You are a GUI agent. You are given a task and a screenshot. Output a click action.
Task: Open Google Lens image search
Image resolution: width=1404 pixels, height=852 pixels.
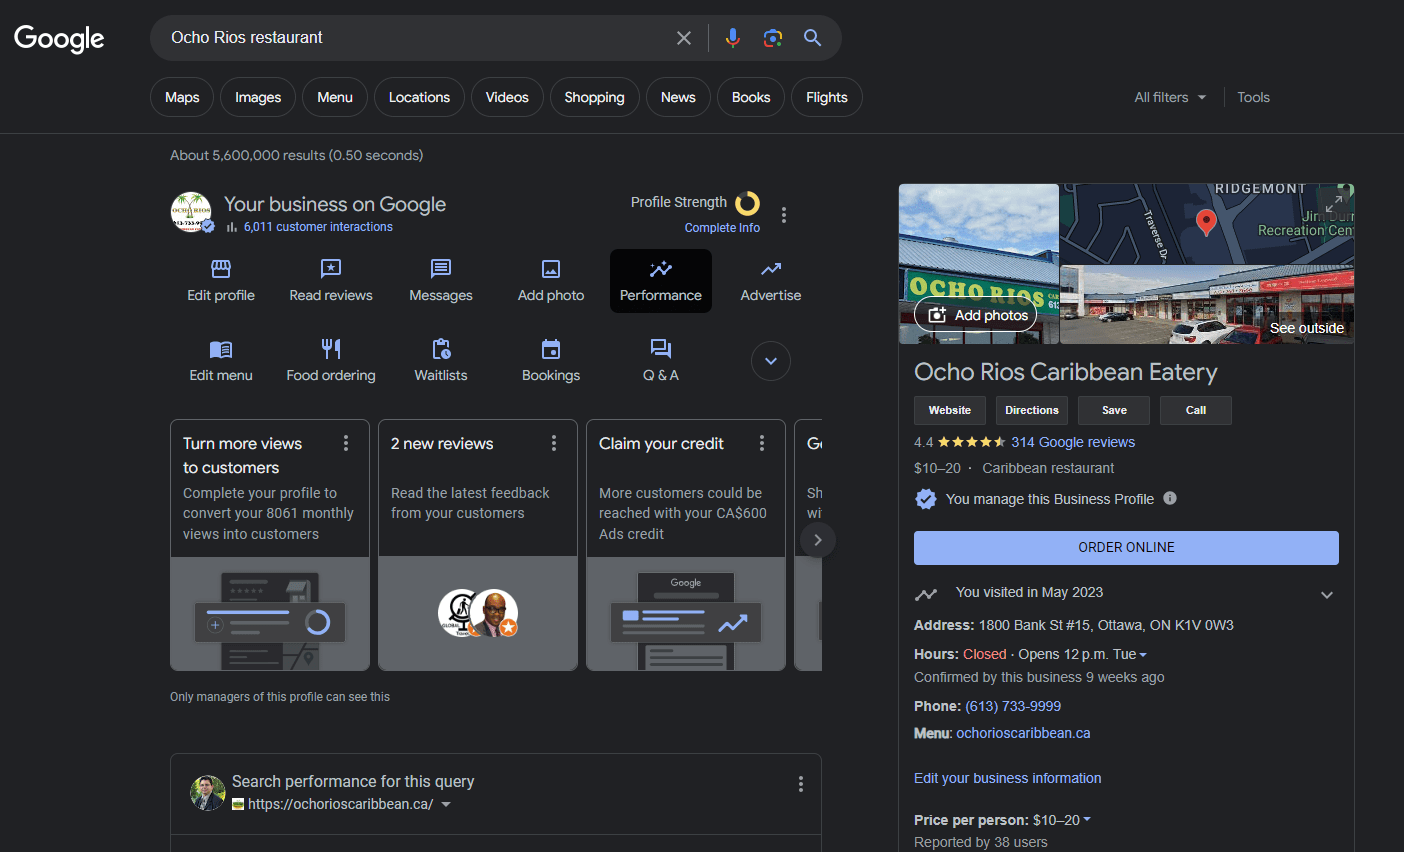click(772, 38)
